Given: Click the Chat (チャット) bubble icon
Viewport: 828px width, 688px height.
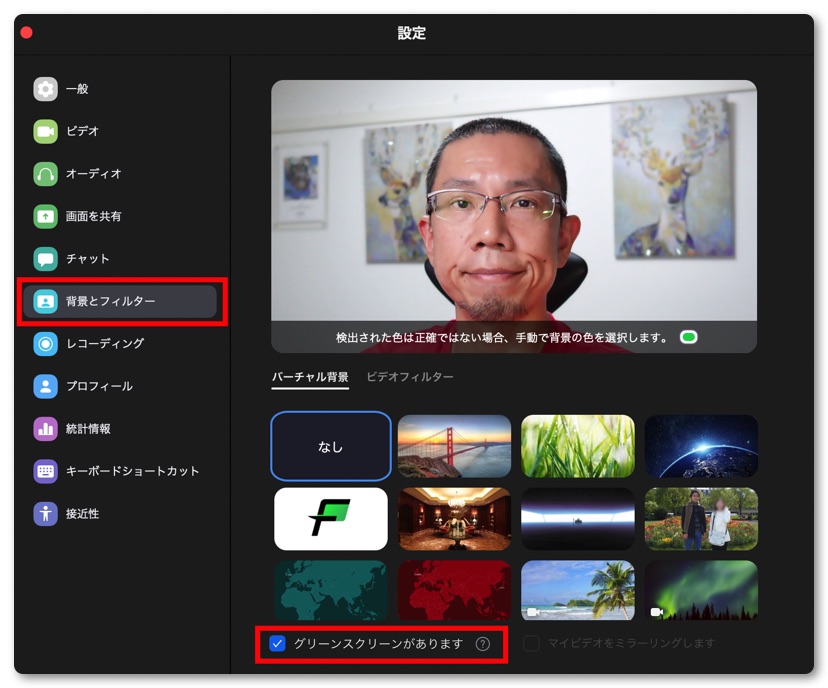Looking at the screenshot, I should coord(46,259).
